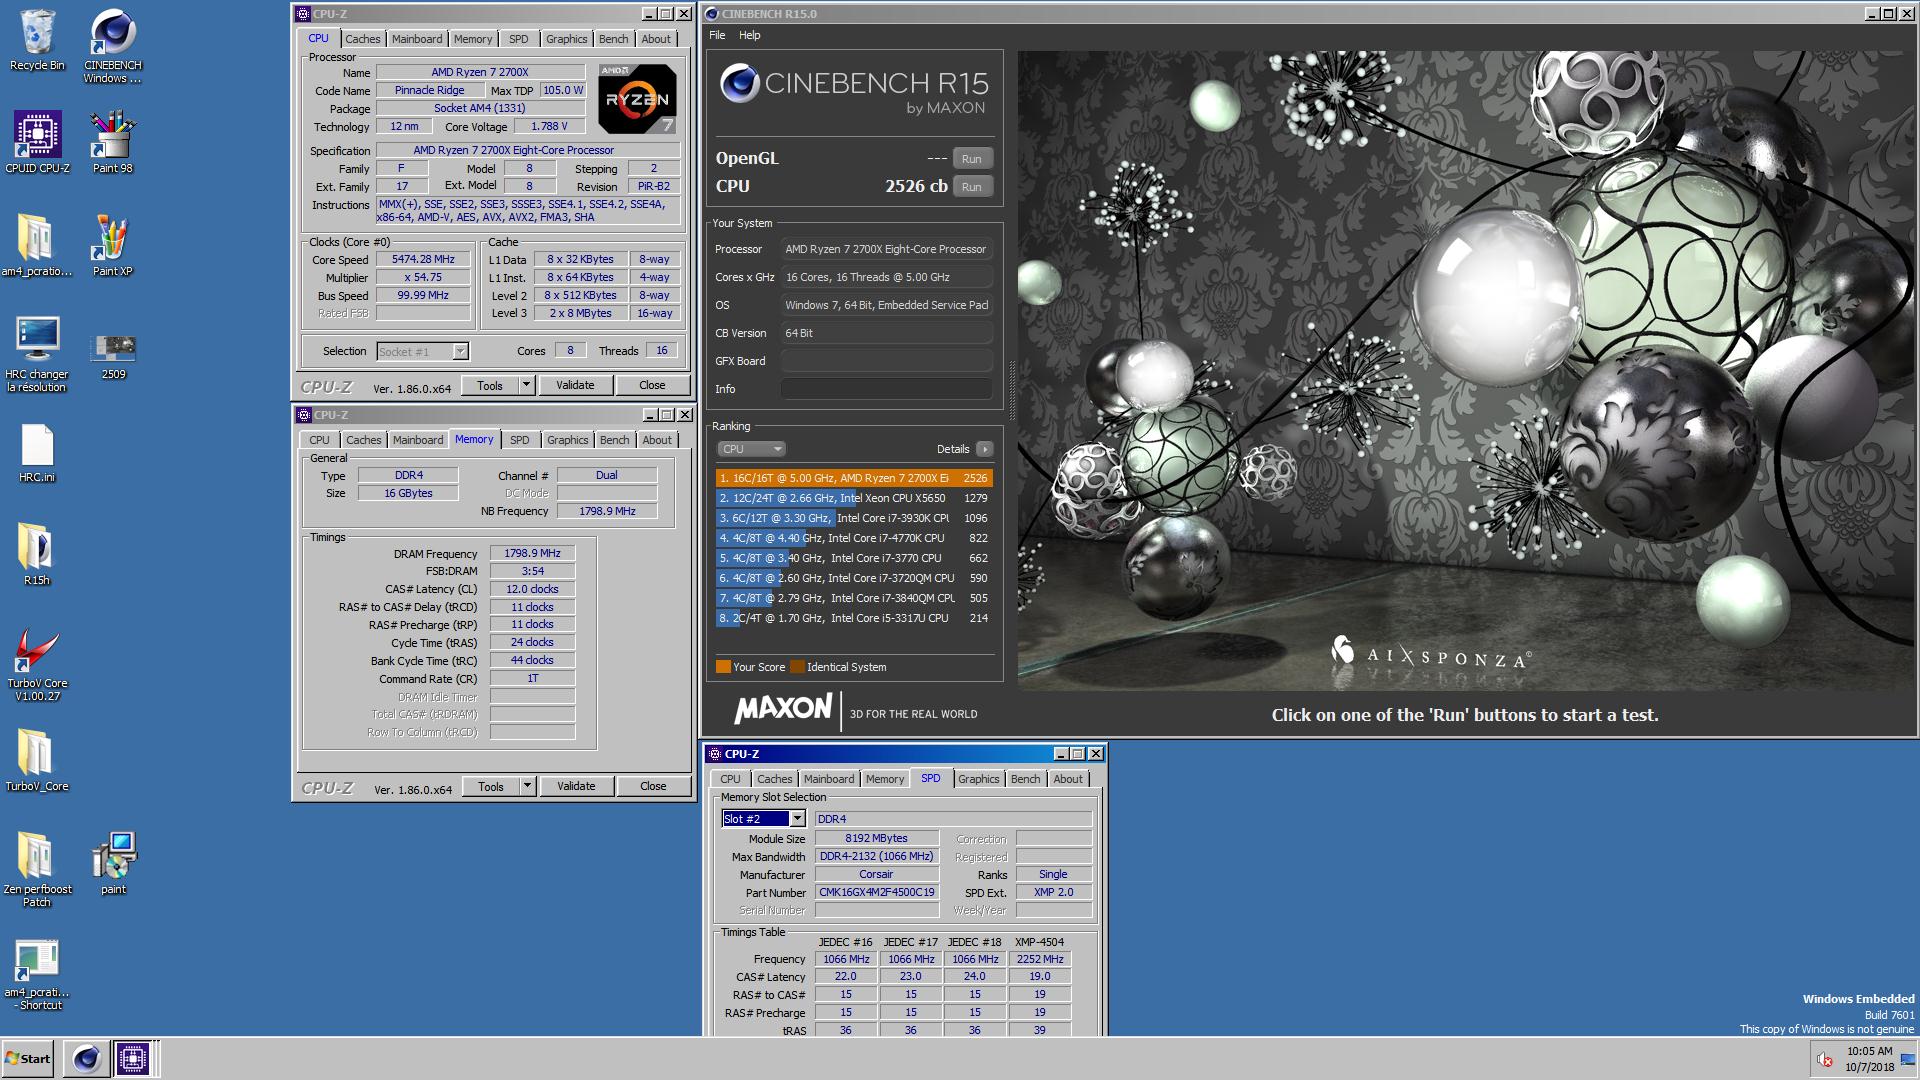1920x1080 pixels.
Task: Open Tools dropdown arrow in CPU-Z Memory window
Action: (527, 786)
